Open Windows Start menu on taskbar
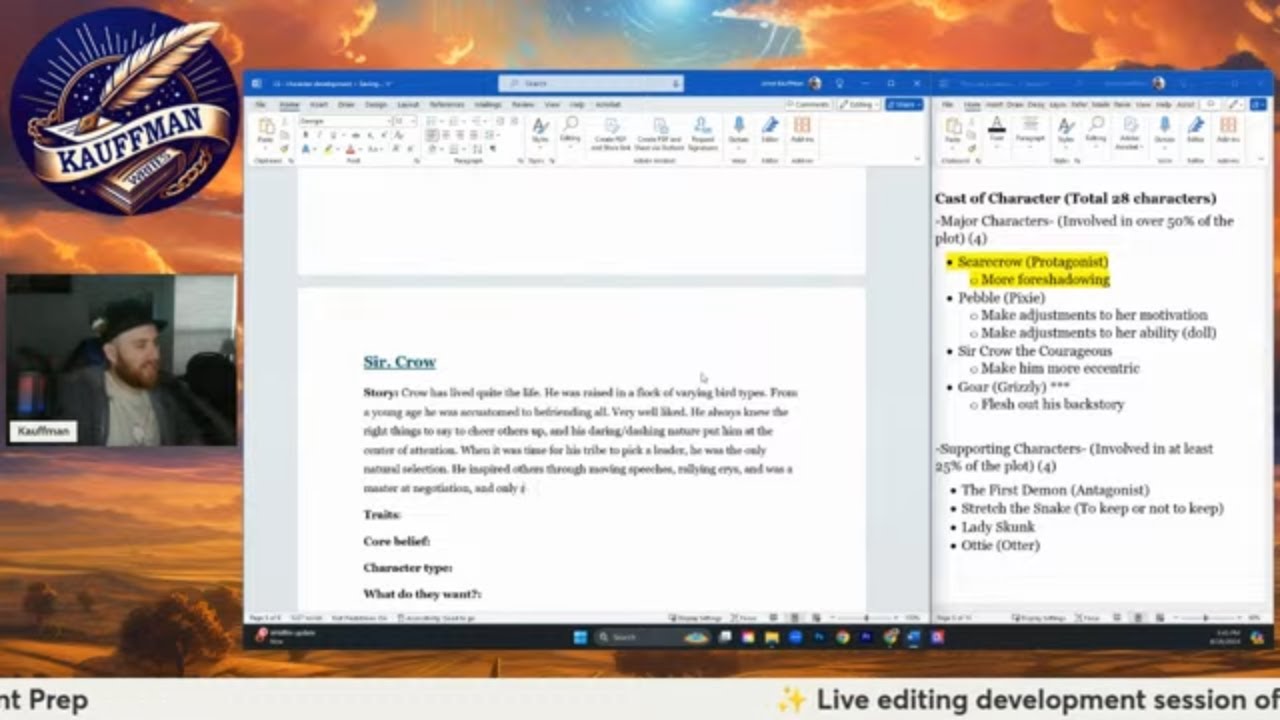The image size is (1280, 720). tap(580, 637)
